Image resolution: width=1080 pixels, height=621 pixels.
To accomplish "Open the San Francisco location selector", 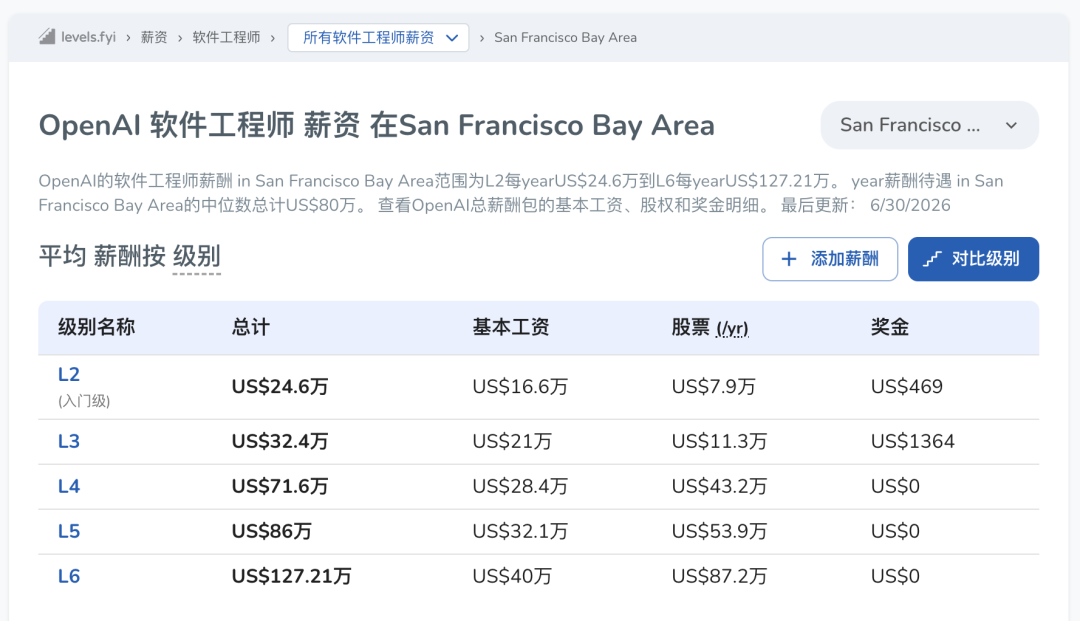I will [x=929, y=125].
